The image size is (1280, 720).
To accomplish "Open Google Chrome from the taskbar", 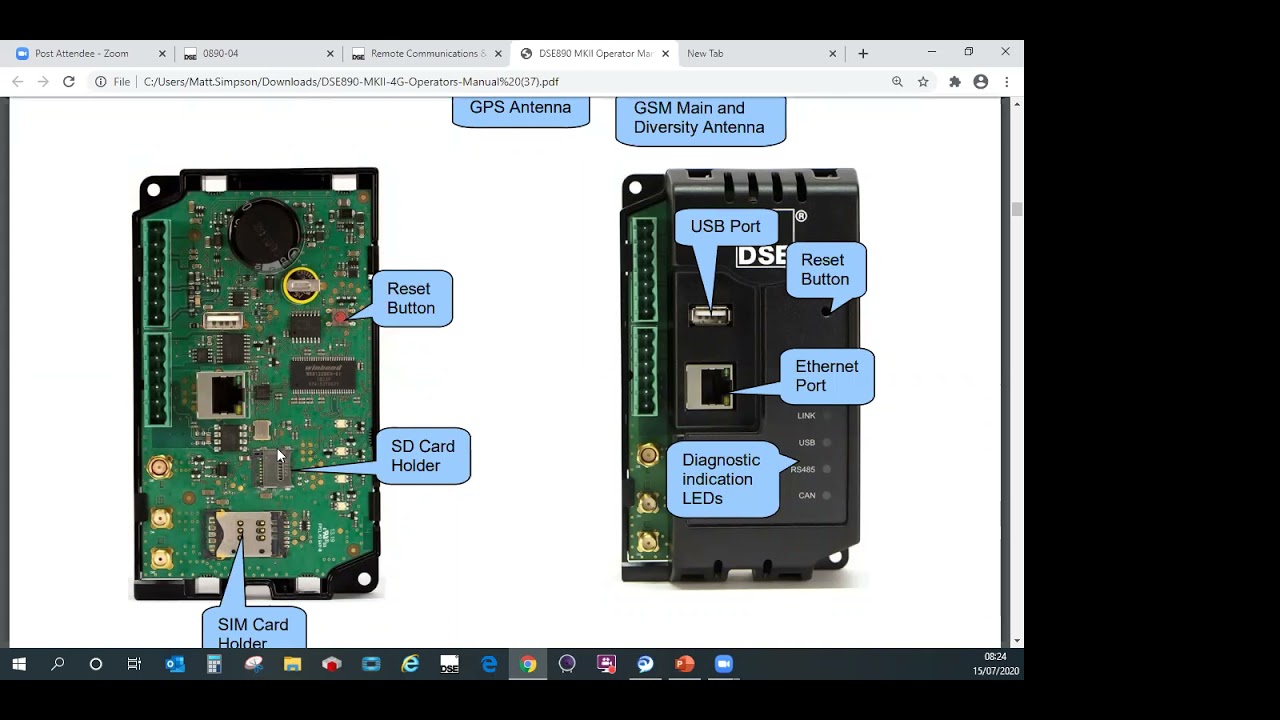I will point(528,664).
